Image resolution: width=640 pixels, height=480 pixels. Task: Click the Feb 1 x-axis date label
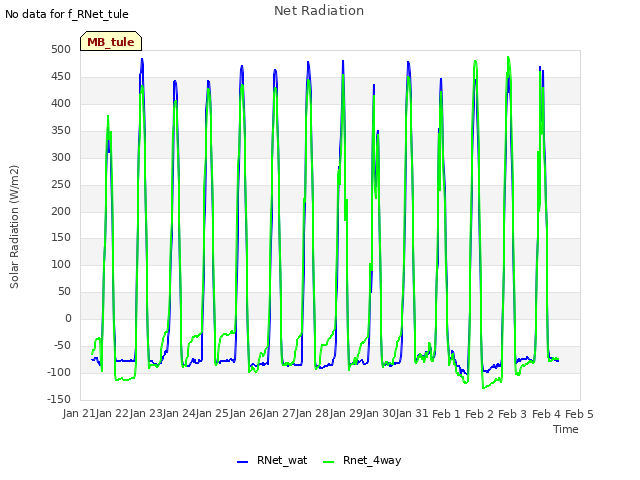click(446, 414)
